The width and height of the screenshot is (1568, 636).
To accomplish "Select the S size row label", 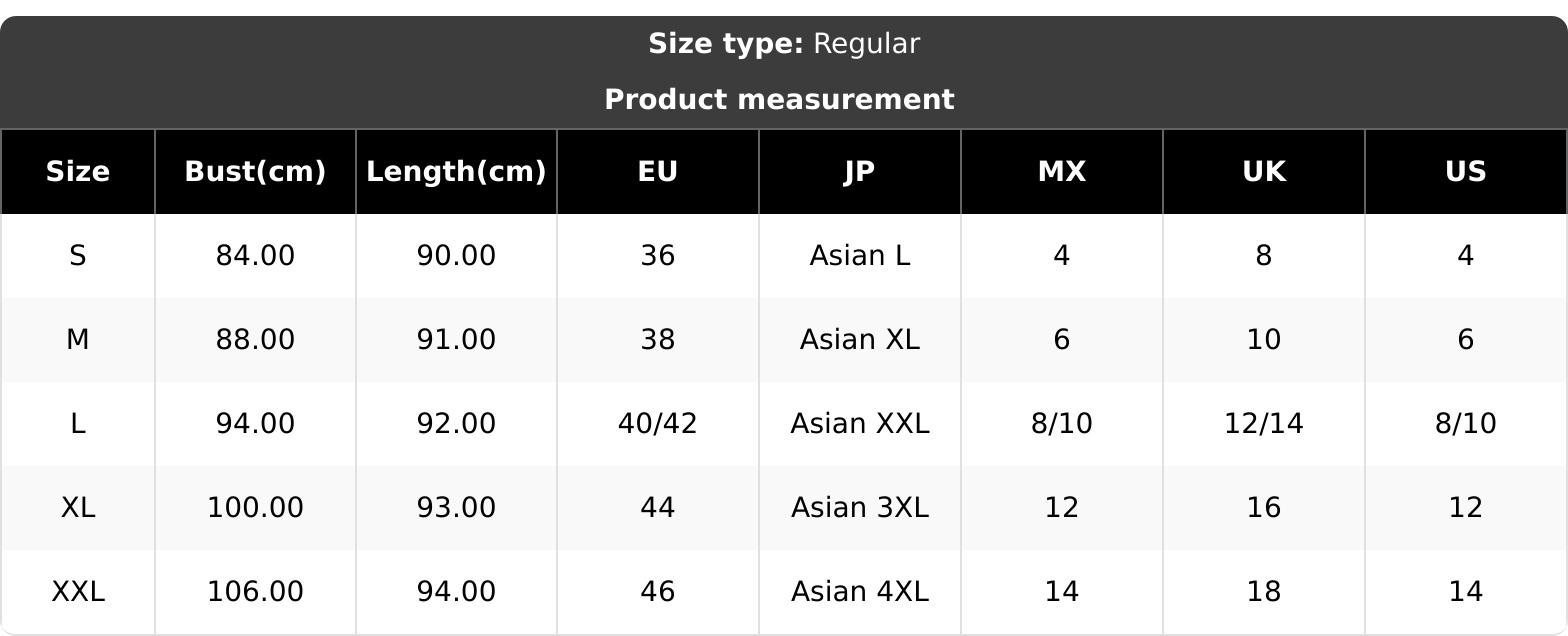I will coord(77,256).
